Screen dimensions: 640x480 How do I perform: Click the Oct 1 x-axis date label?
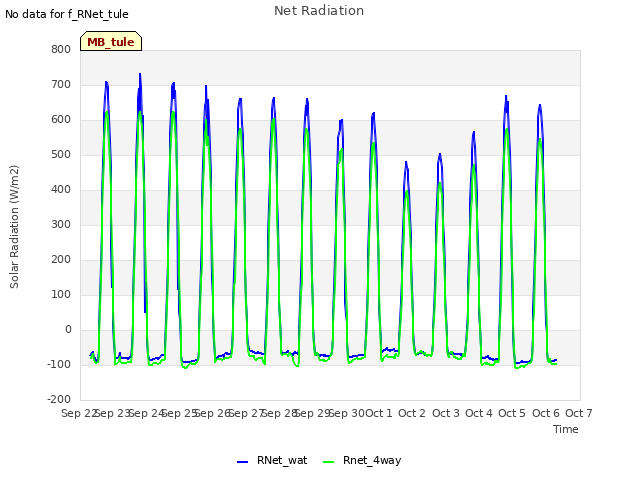coord(379,413)
